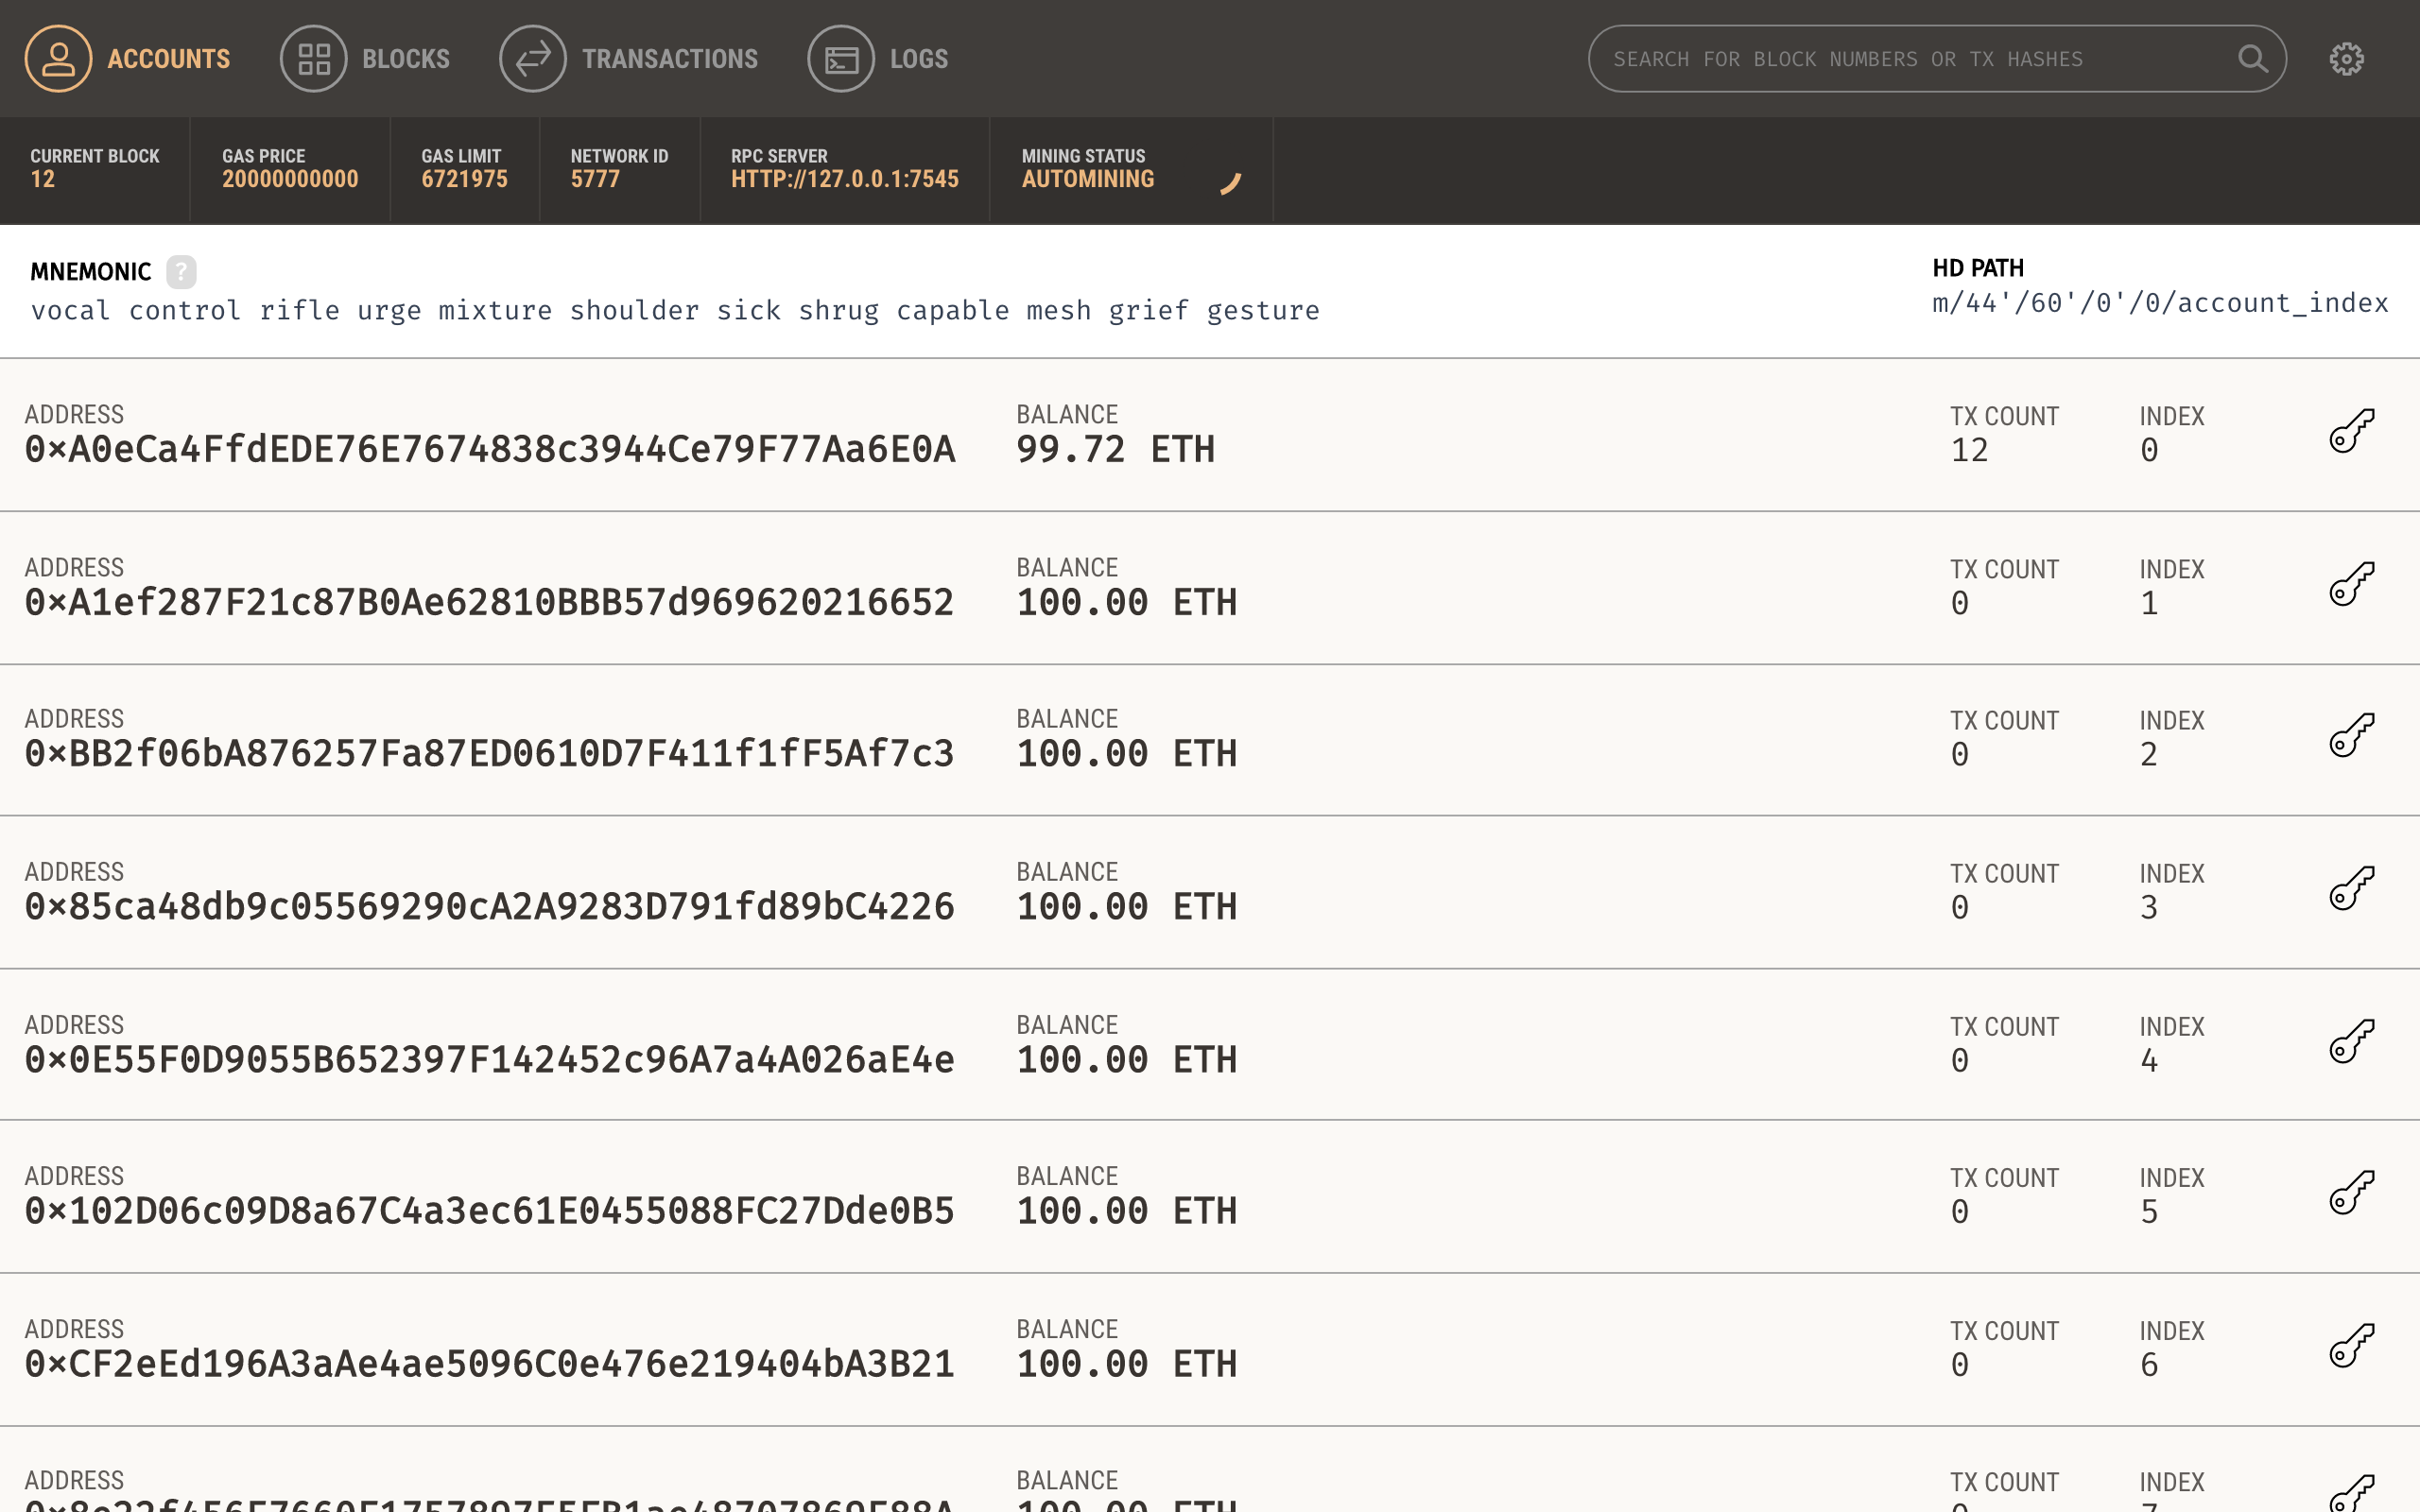
Task: Go to the Logs tab
Action: [878, 59]
